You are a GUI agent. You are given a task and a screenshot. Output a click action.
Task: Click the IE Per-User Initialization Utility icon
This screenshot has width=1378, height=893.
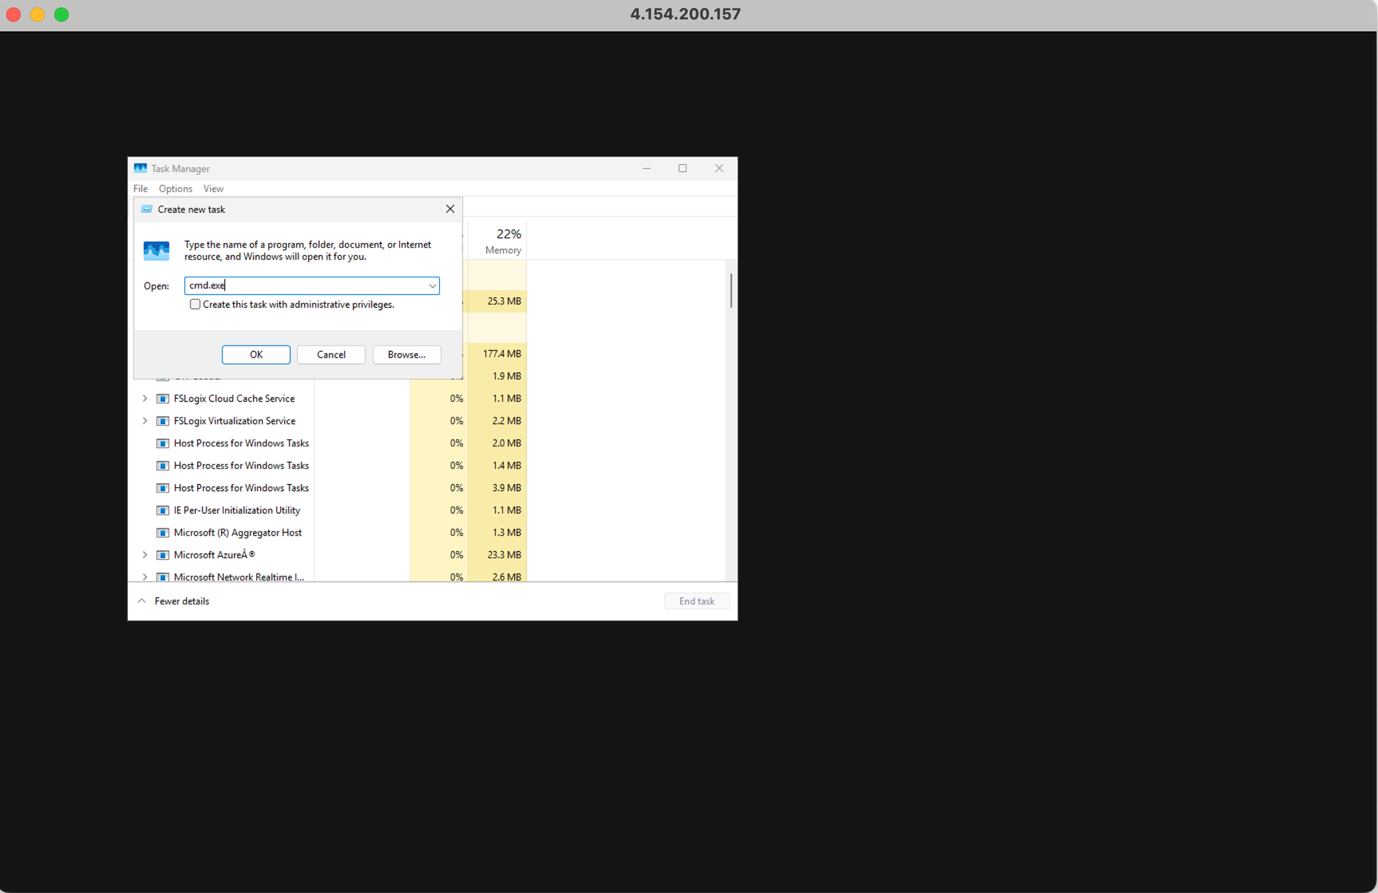click(x=162, y=510)
